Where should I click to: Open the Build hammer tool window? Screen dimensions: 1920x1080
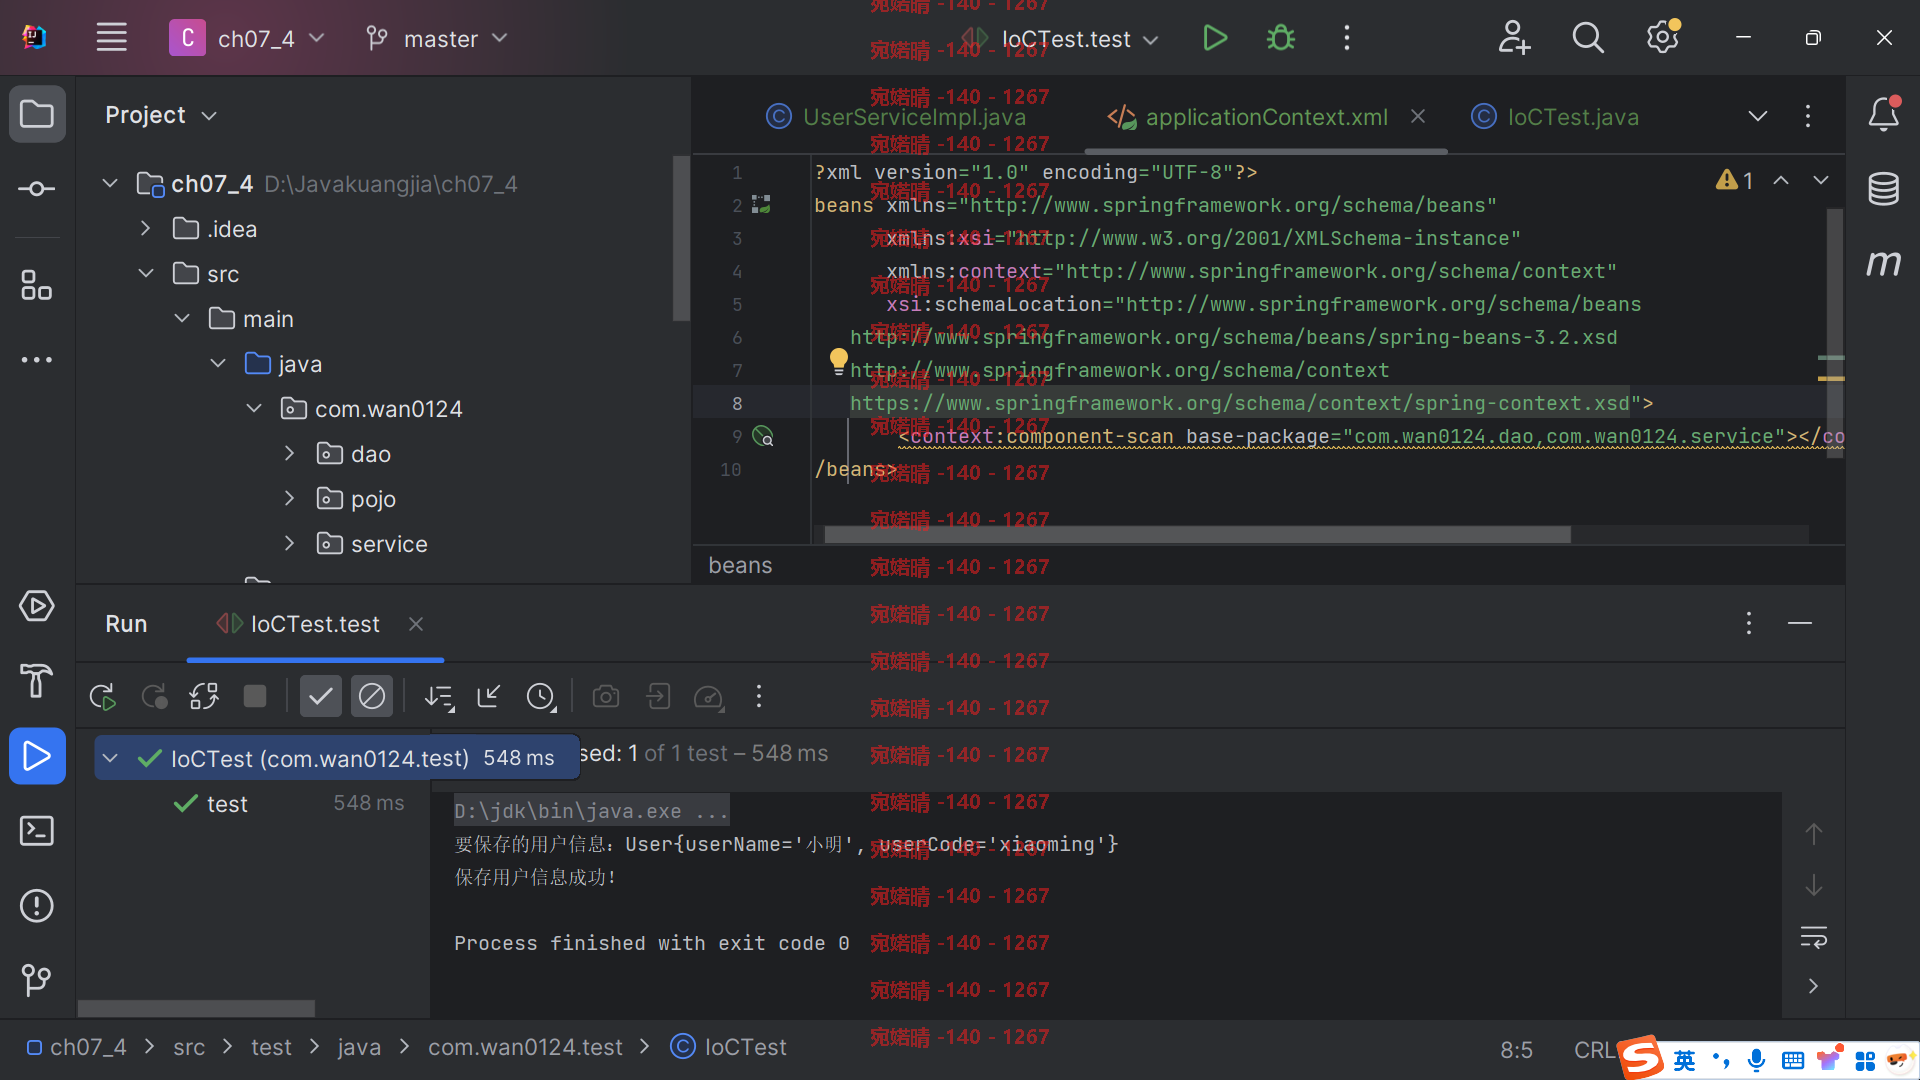tap(37, 681)
